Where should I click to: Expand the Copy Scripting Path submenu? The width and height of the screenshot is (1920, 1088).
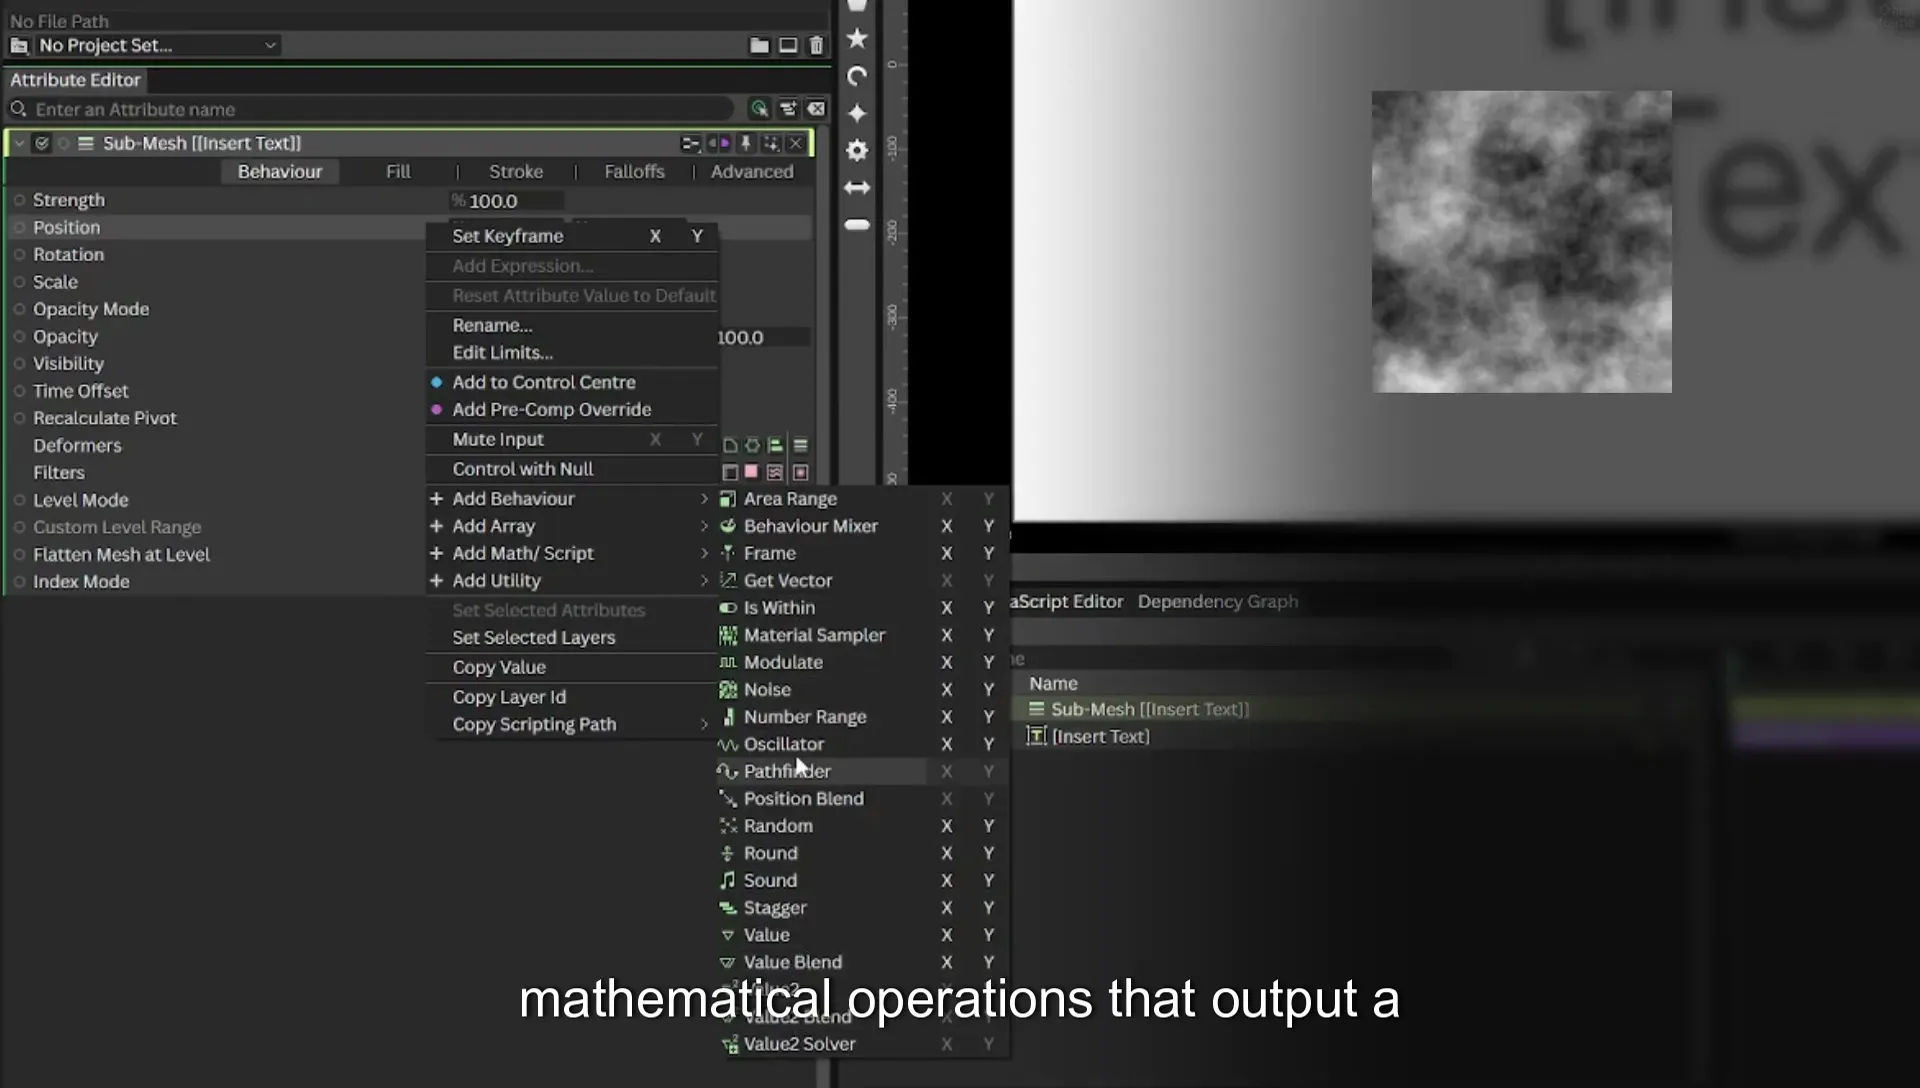[x=571, y=724]
